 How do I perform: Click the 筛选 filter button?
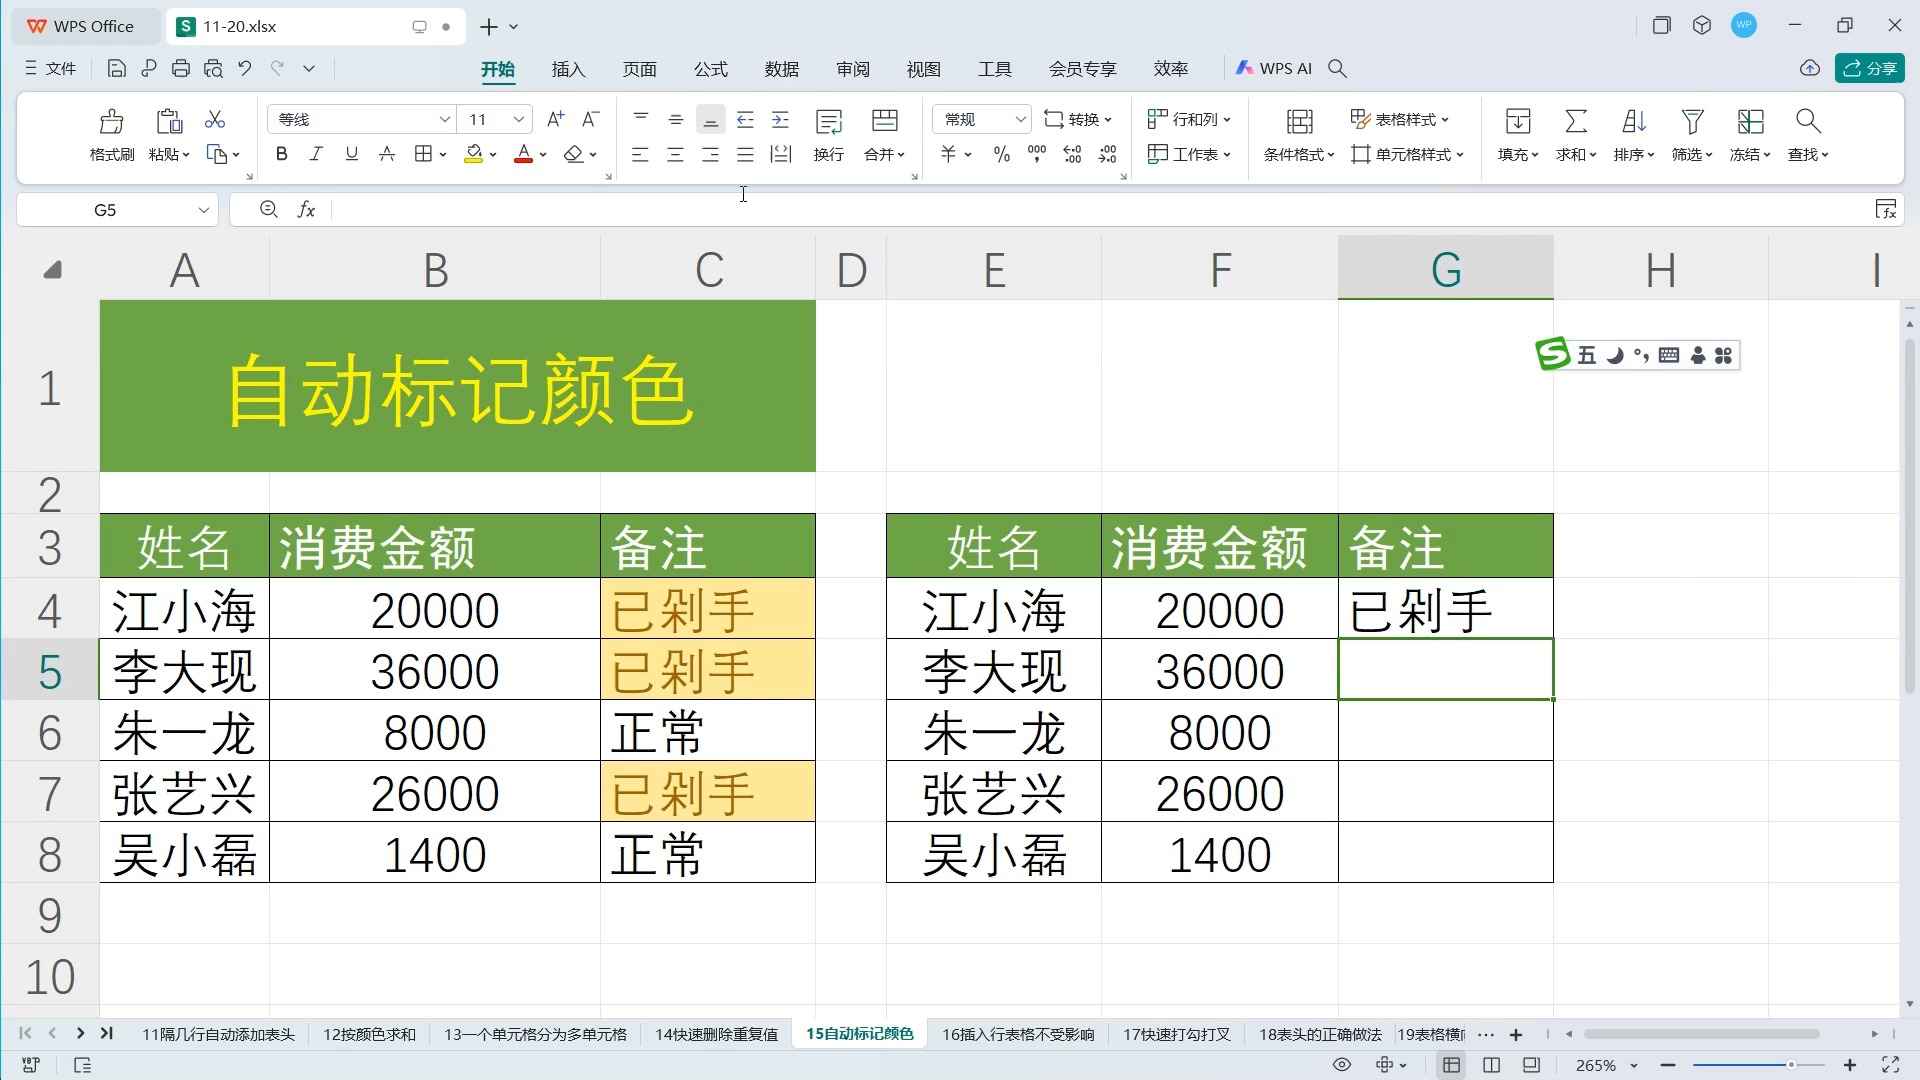[1692, 135]
